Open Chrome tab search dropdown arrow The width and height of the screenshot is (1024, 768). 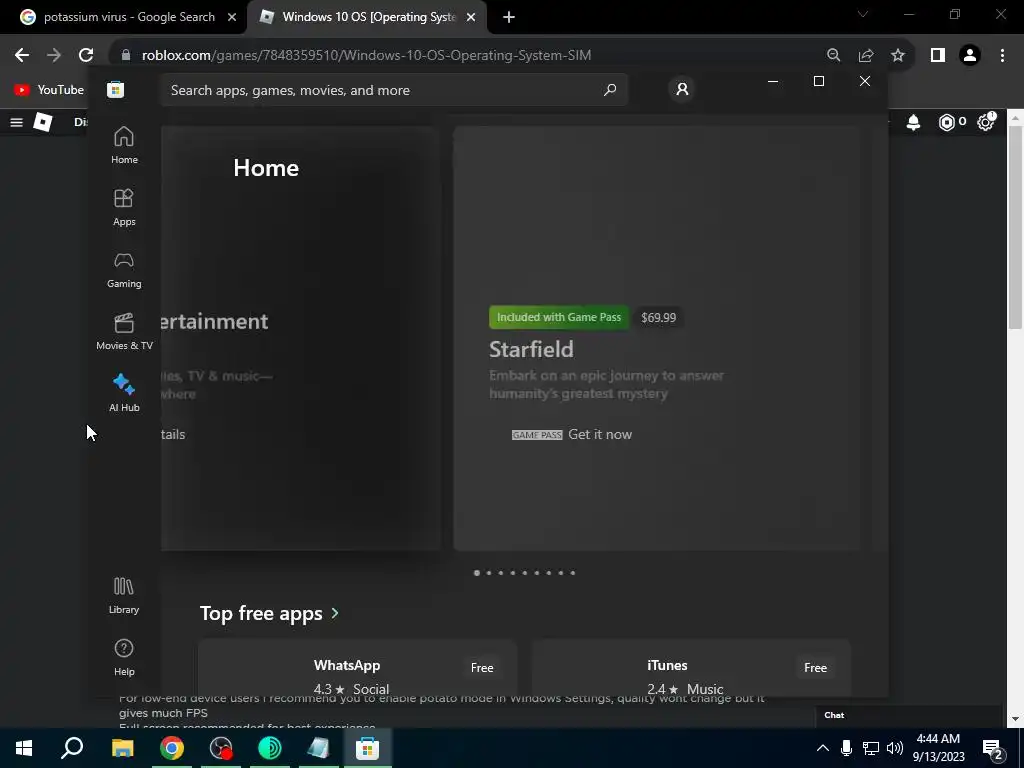863,14
